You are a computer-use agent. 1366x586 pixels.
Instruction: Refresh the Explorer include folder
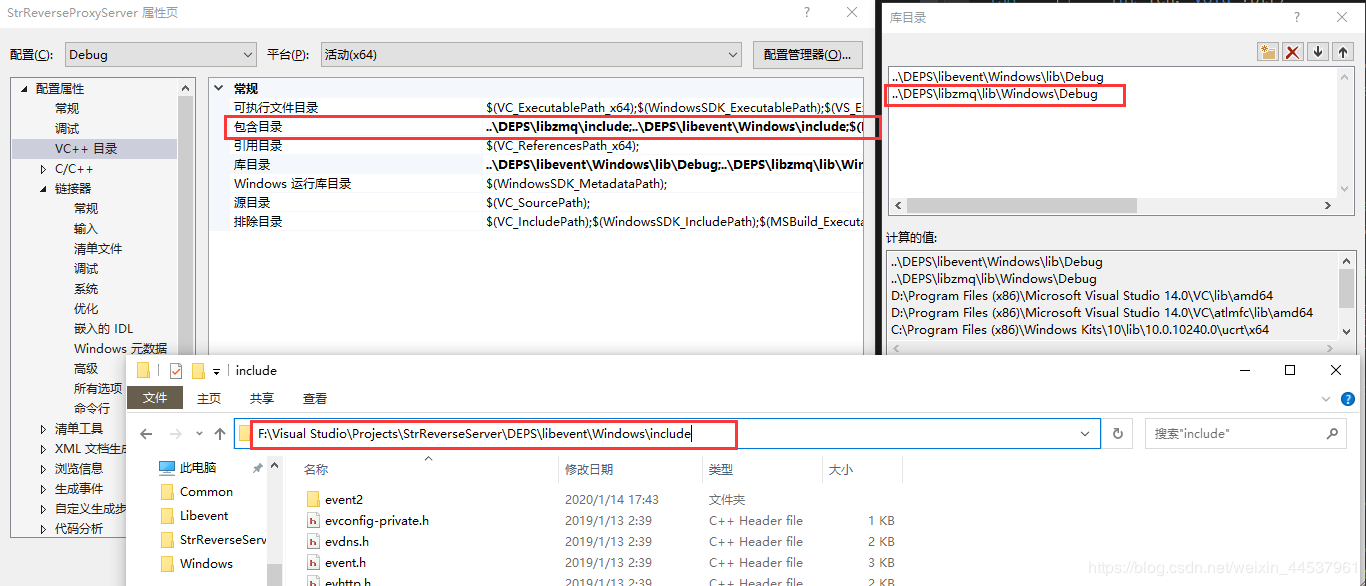pos(1118,434)
